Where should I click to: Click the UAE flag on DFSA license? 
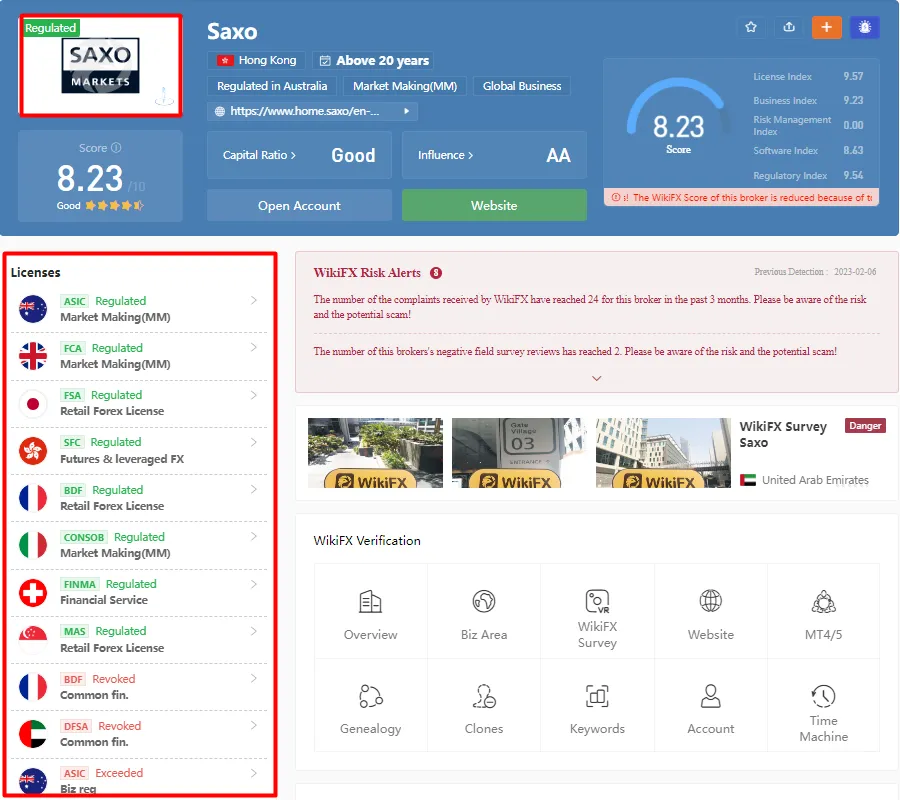(33, 734)
